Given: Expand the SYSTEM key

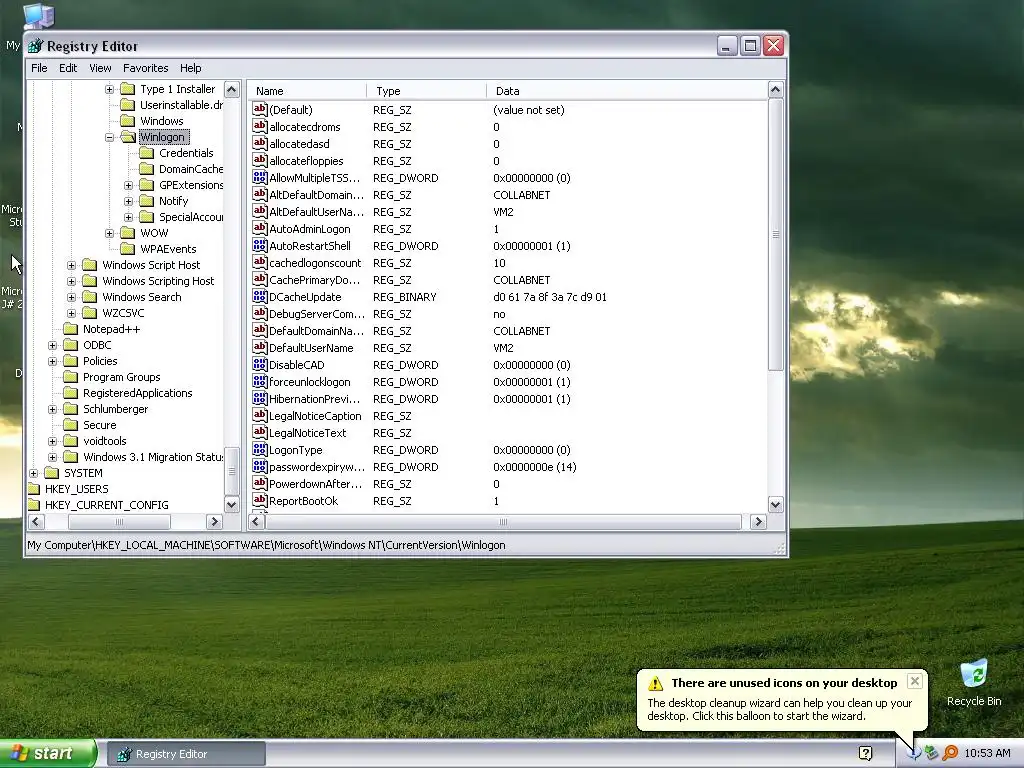Looking at the screenshot, I should coord(34,473).
